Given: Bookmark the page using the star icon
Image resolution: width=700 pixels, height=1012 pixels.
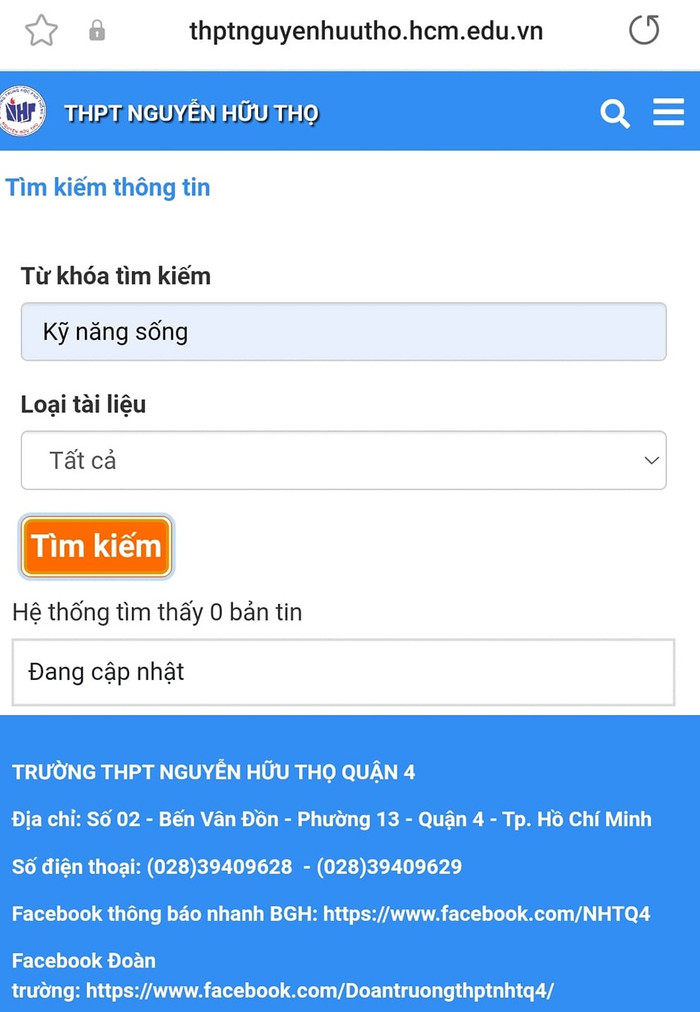Looking at the screenshot, I should [x=42, y=31].
